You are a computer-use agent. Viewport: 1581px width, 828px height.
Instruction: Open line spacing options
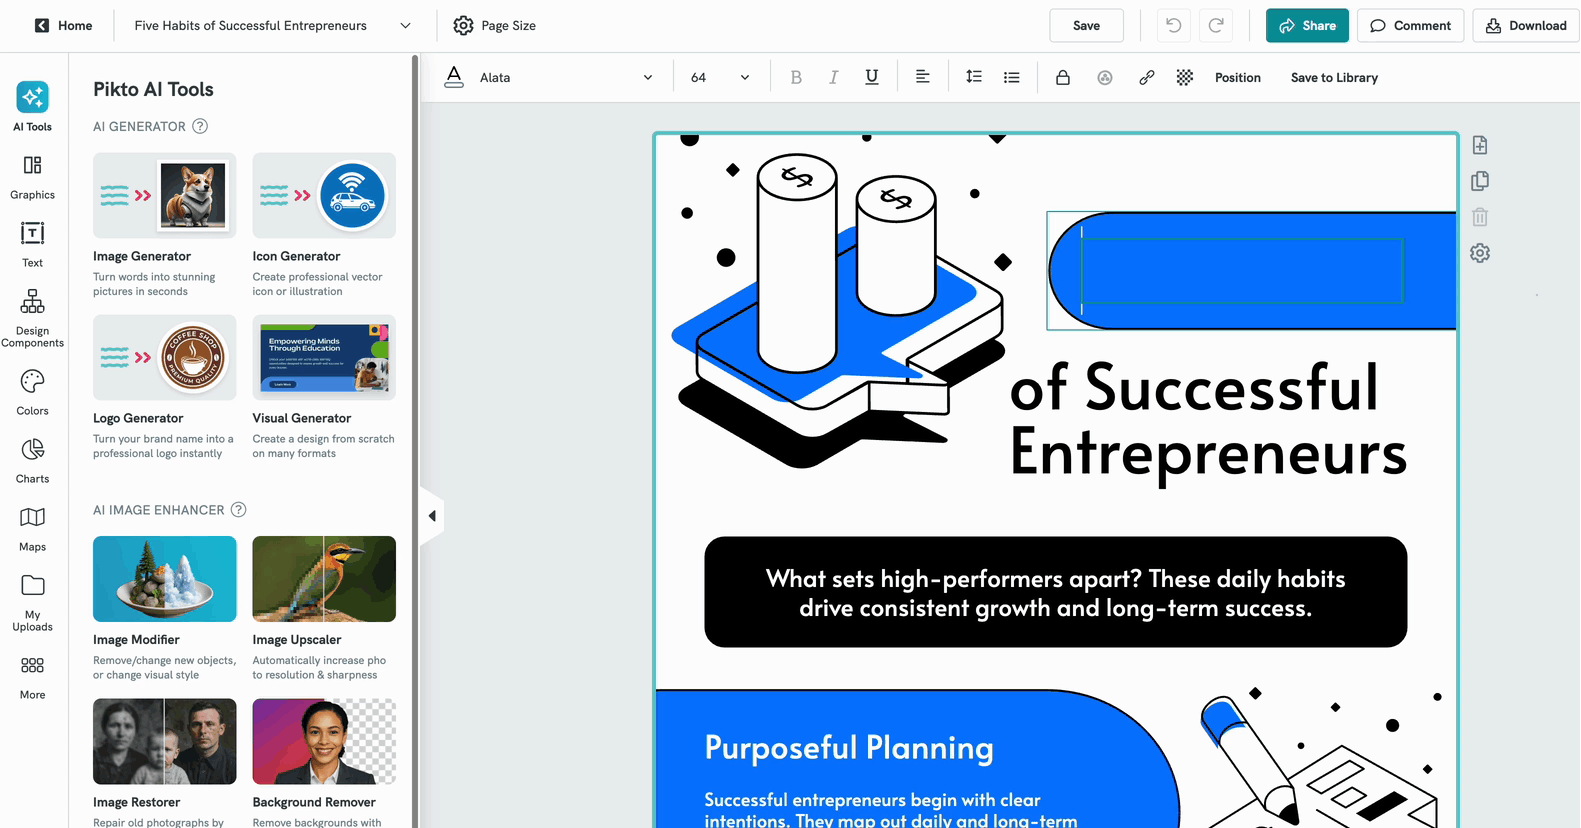click(x=973, y=78)
